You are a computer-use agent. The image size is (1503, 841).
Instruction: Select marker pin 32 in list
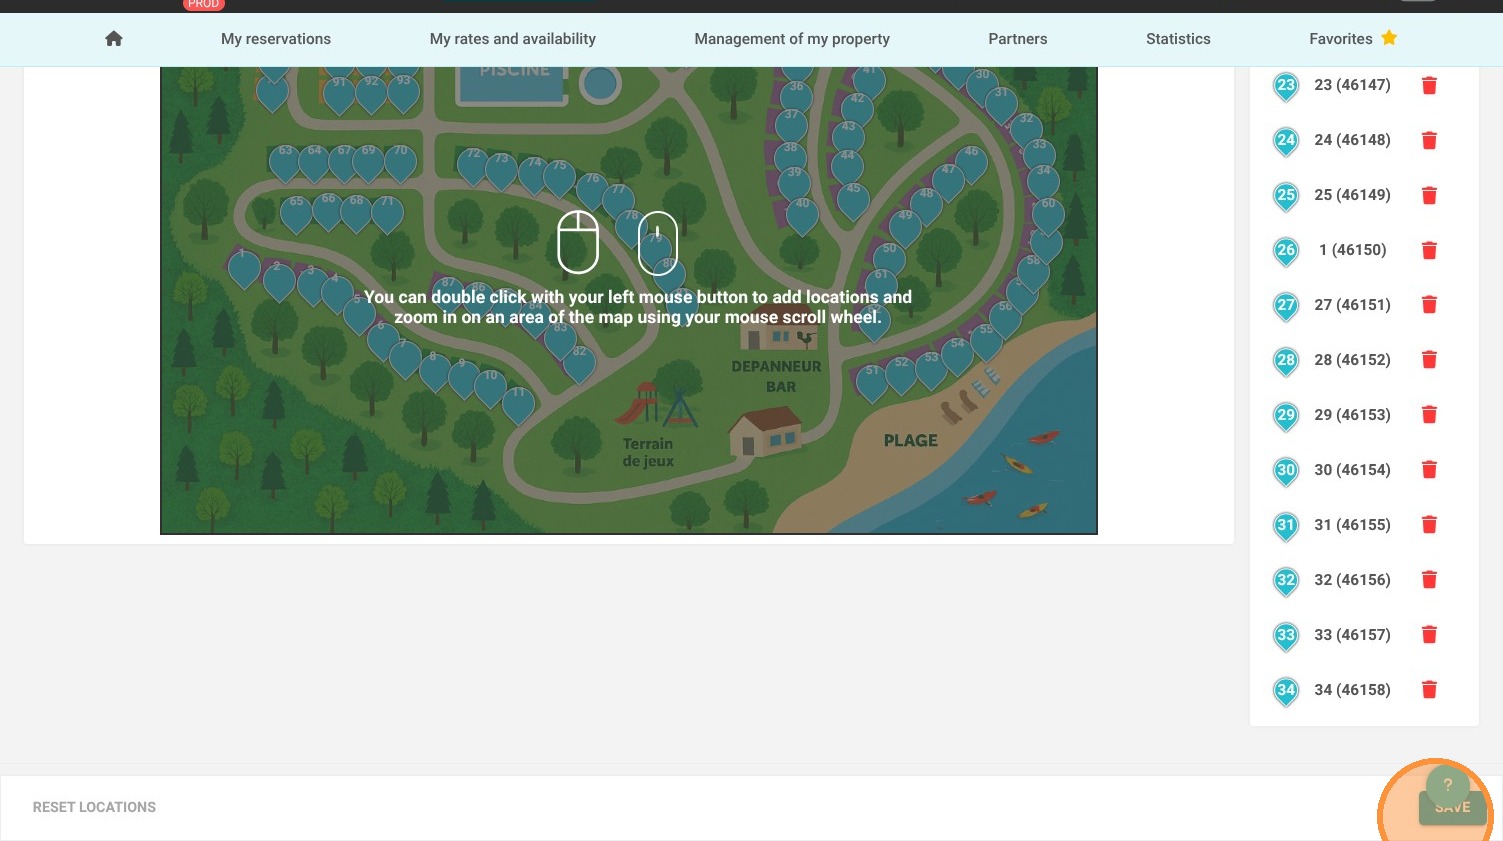1286,581
